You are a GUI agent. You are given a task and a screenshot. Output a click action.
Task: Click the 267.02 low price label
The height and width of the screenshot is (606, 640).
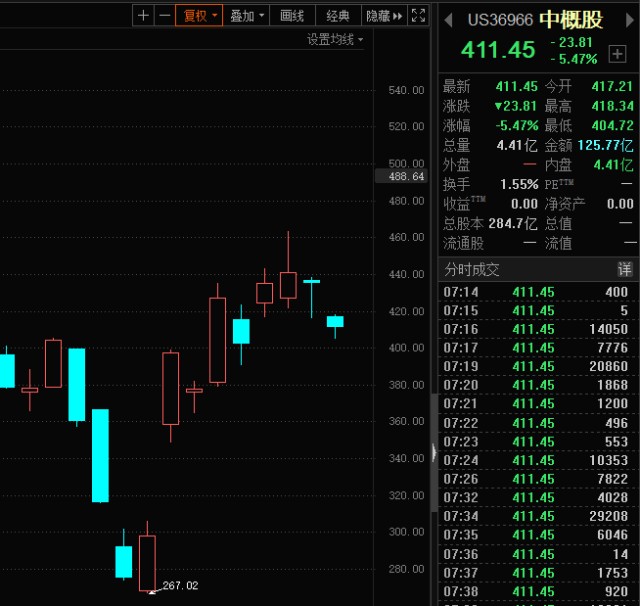(180, 586)
